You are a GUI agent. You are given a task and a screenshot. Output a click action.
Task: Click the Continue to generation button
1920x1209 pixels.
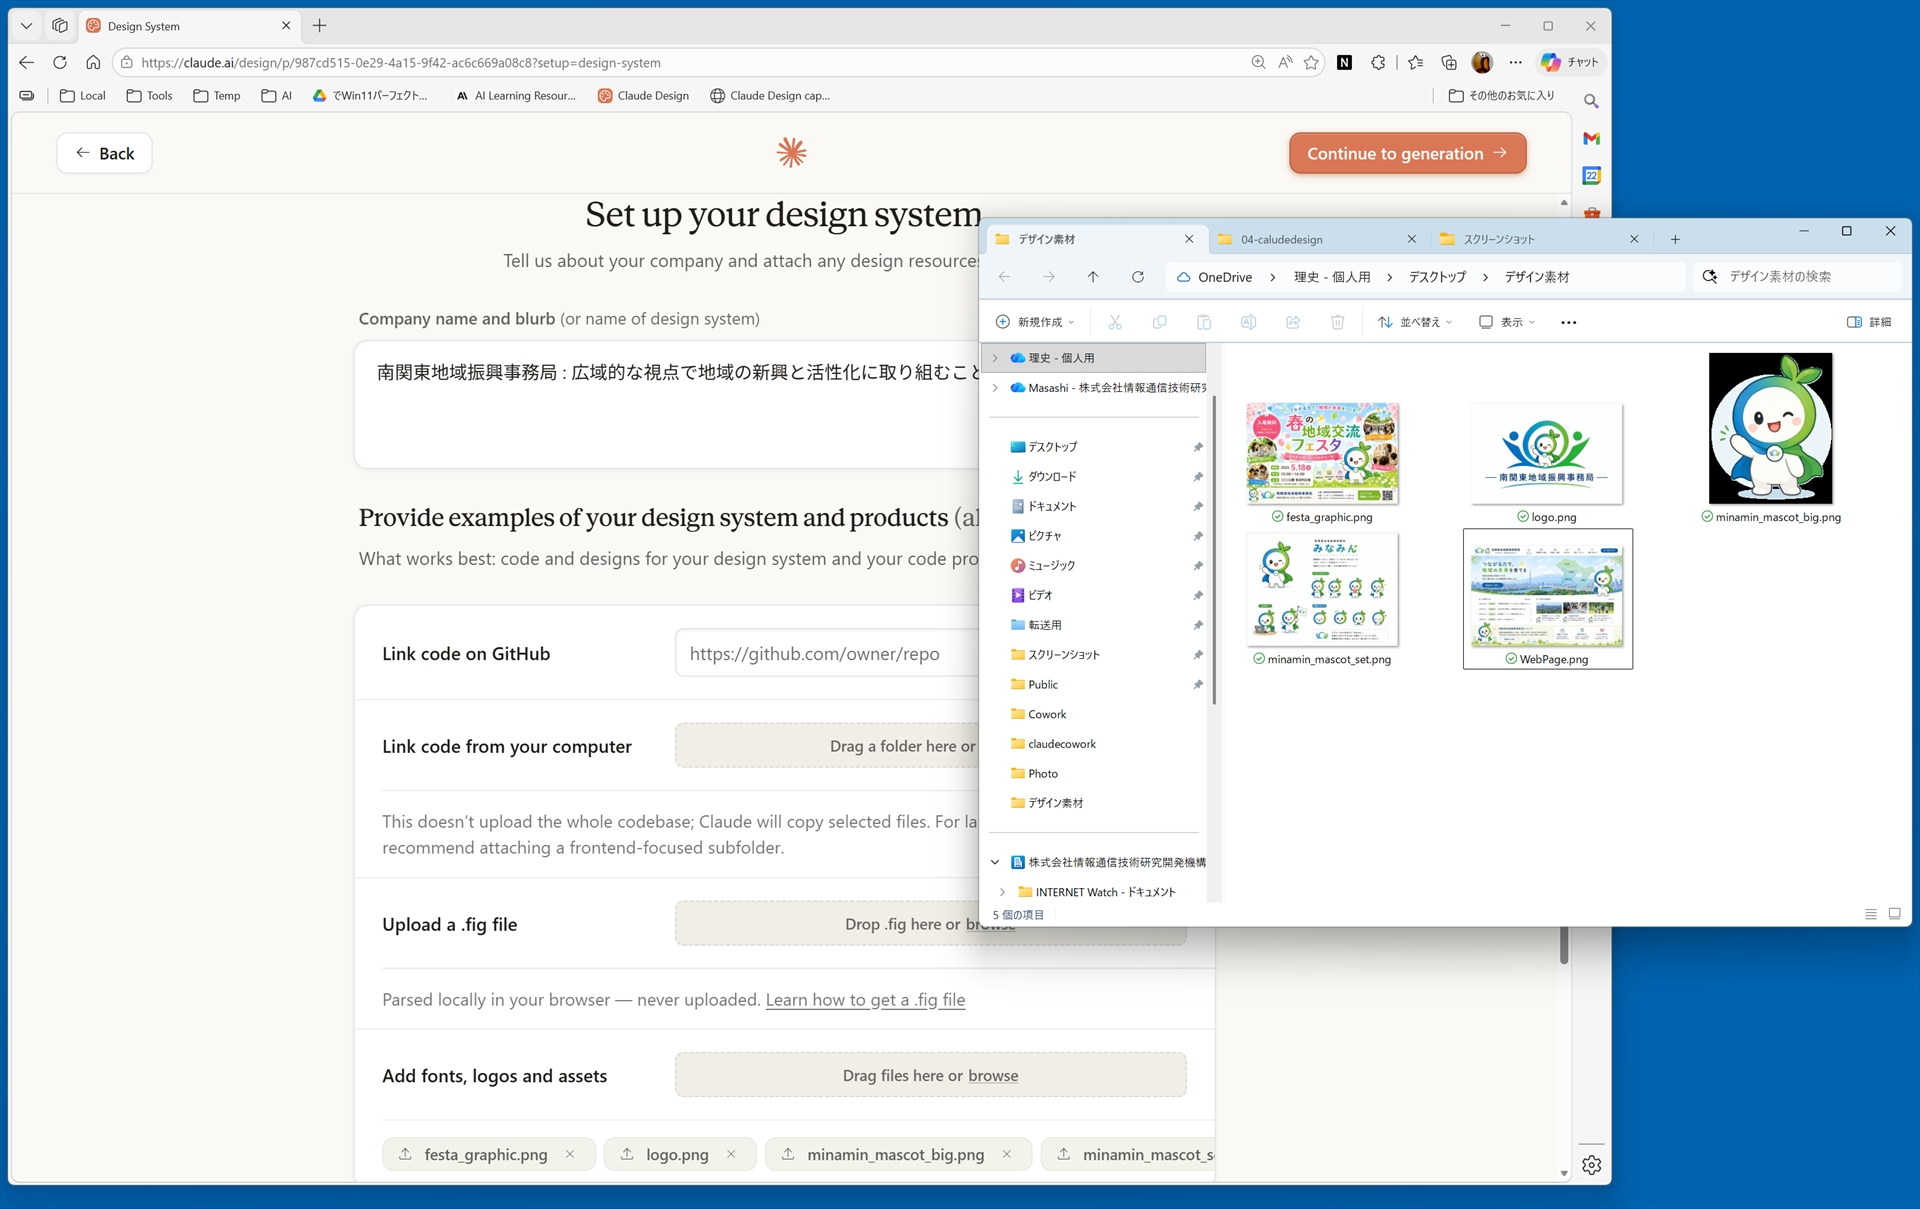click(x=1407, y=153)
